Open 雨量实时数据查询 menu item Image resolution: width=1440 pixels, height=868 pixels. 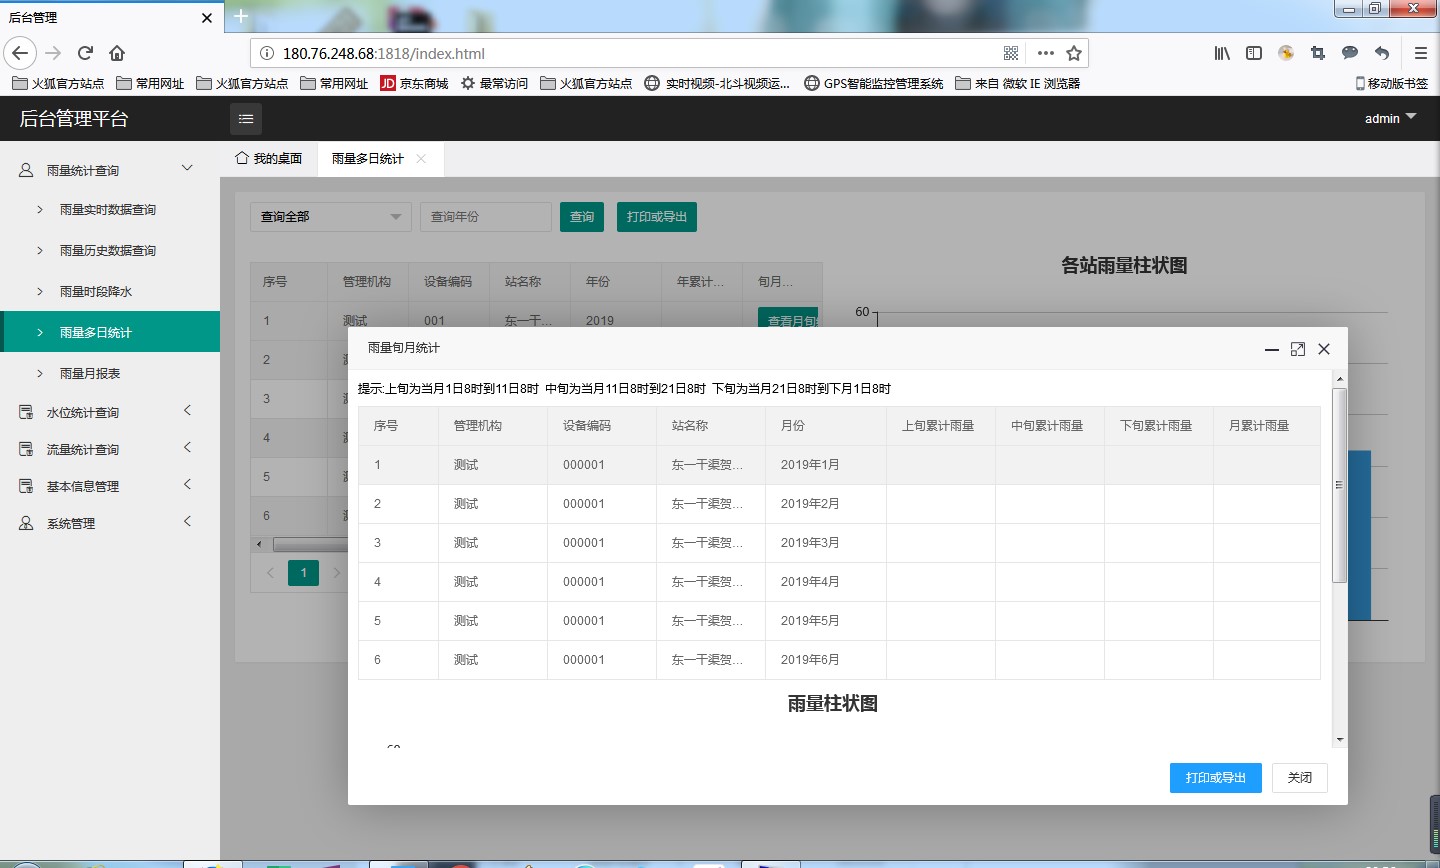click(110, 209)
